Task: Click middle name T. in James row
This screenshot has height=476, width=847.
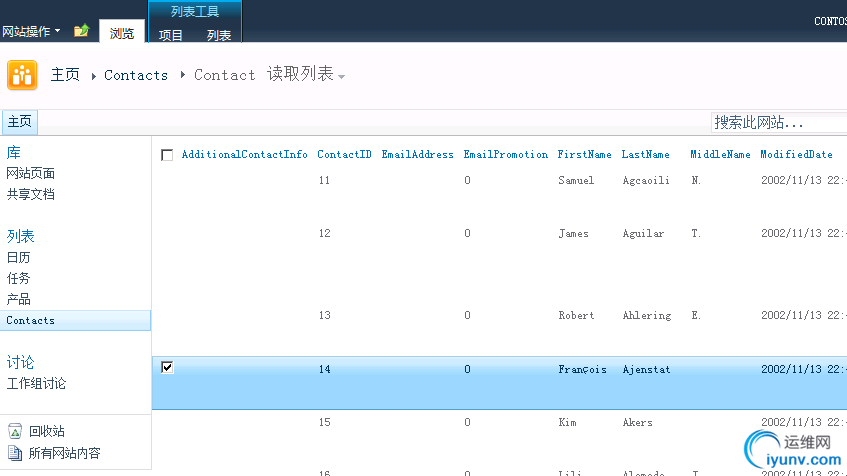Action: (x=696, y=233)
